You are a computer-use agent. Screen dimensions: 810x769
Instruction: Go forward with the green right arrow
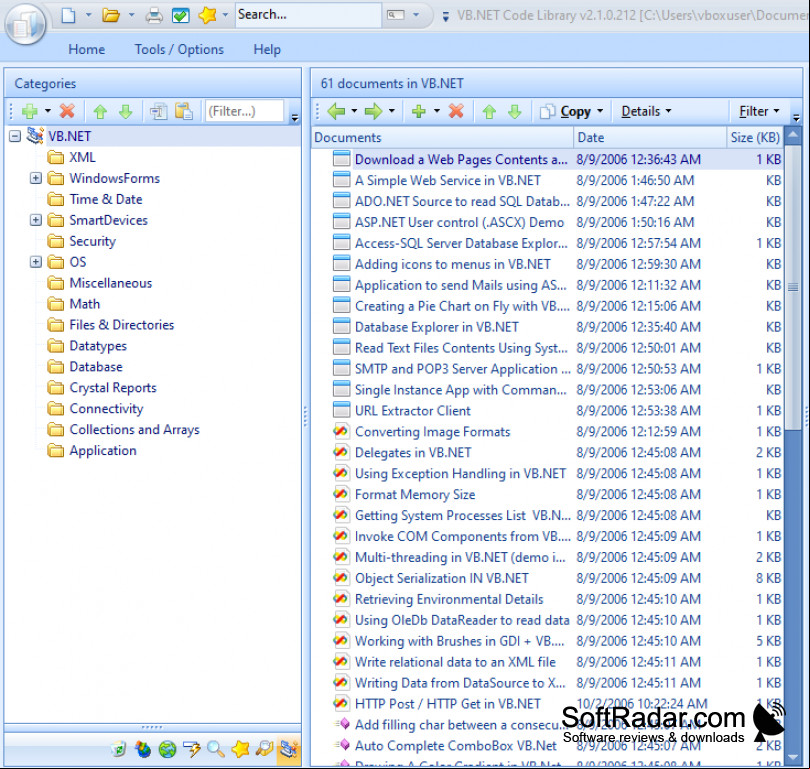coord(373,111)
